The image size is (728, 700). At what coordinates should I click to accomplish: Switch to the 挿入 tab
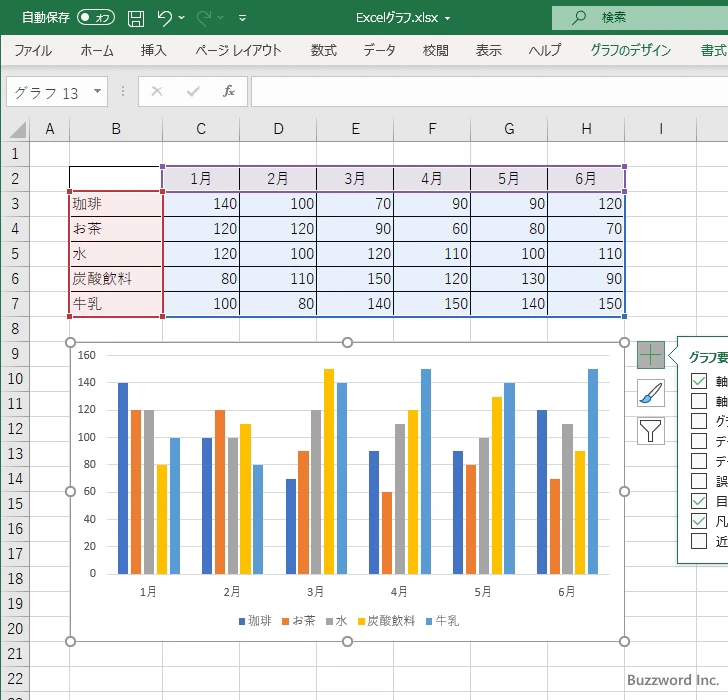click(154, 50)
